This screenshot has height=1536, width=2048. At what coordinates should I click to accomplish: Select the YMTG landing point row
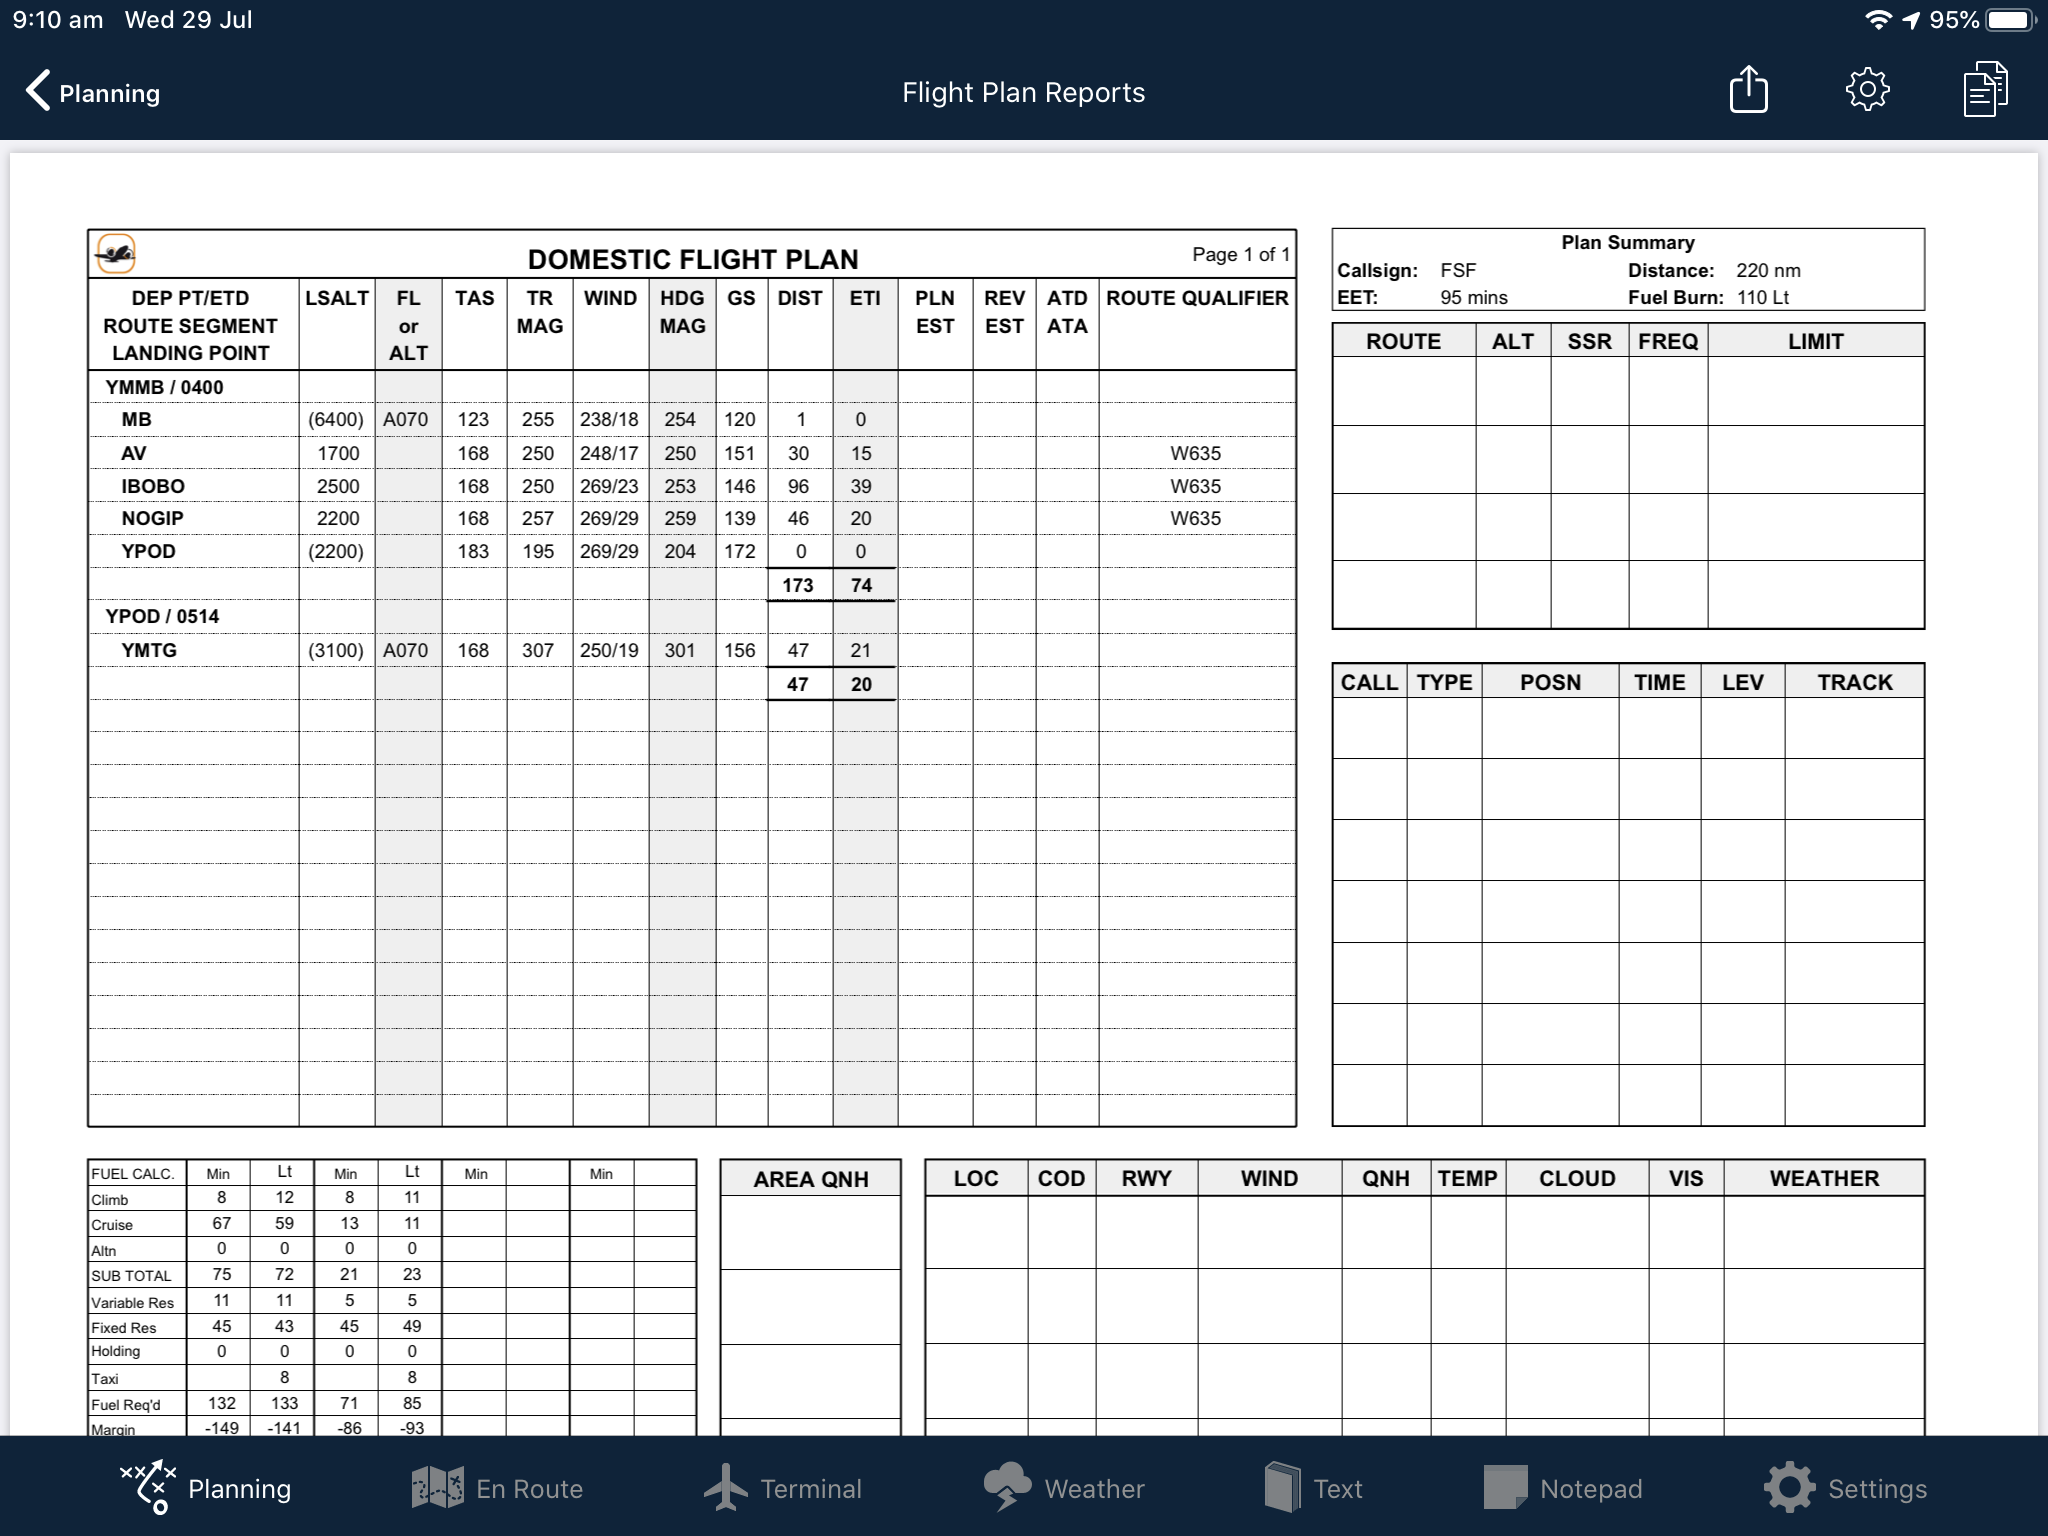click(692, 650)
